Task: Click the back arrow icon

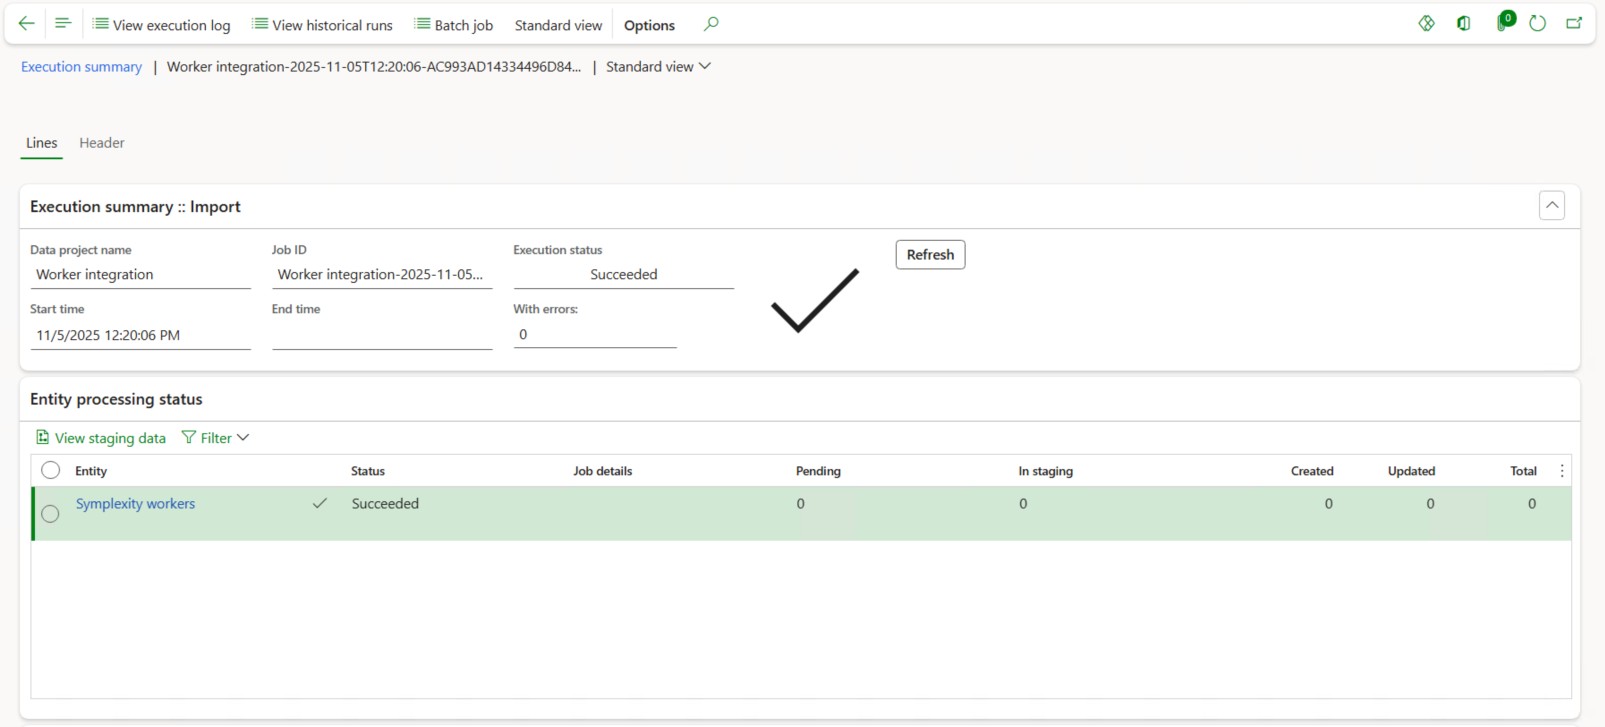Action: (x=27, y=24)
